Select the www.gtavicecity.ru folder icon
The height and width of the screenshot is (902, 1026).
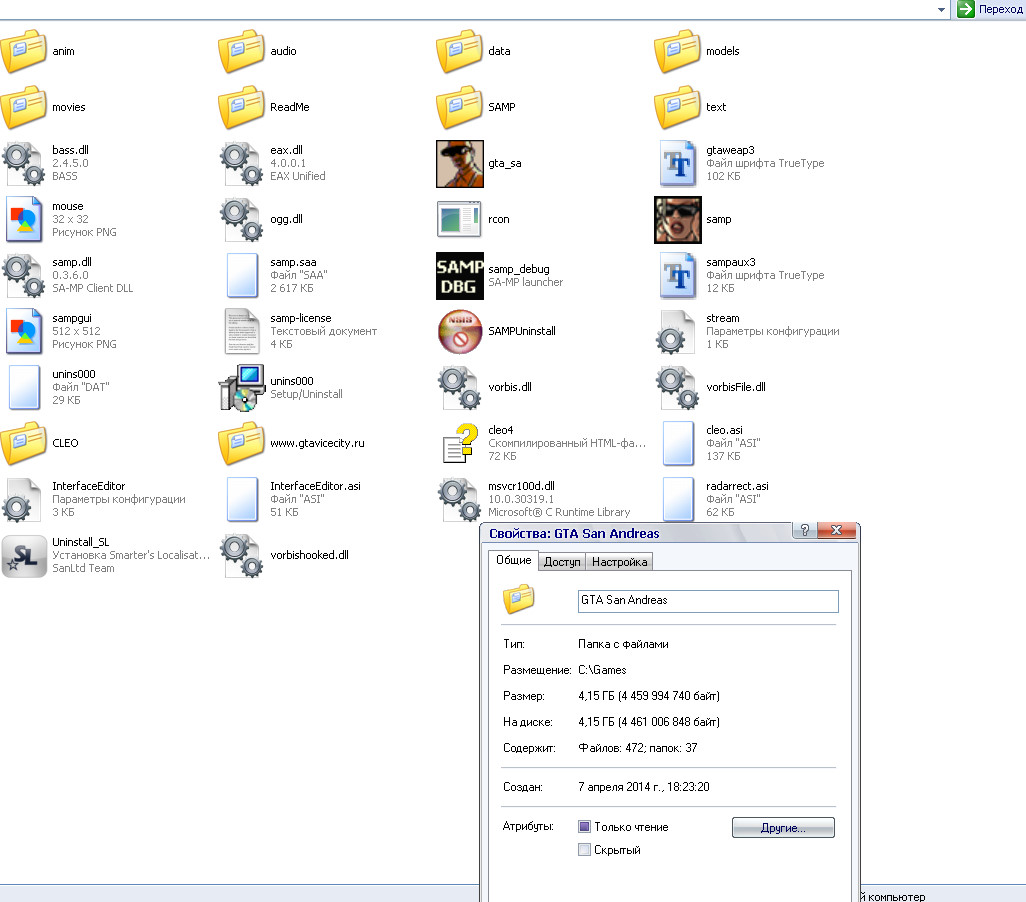(x=241, y=443)
